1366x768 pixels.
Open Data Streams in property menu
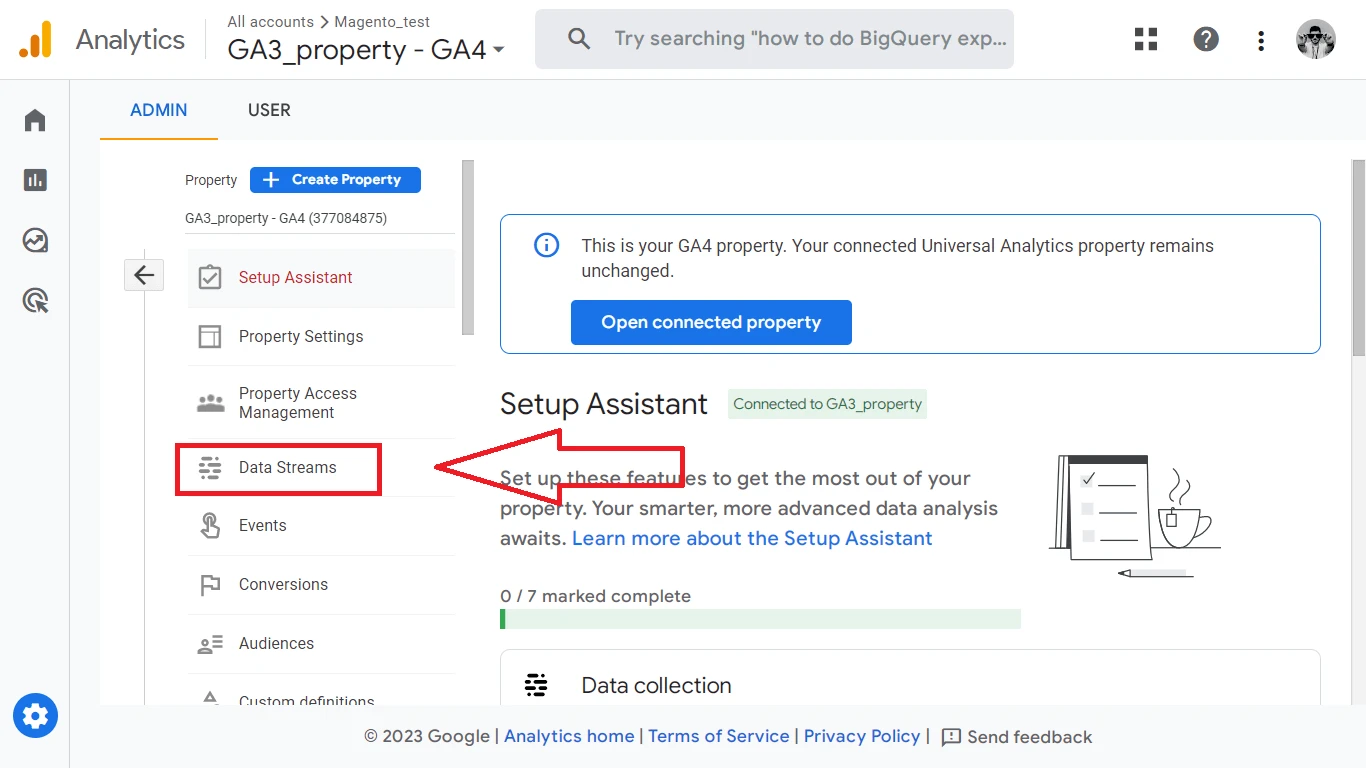[x=287, y=468]
